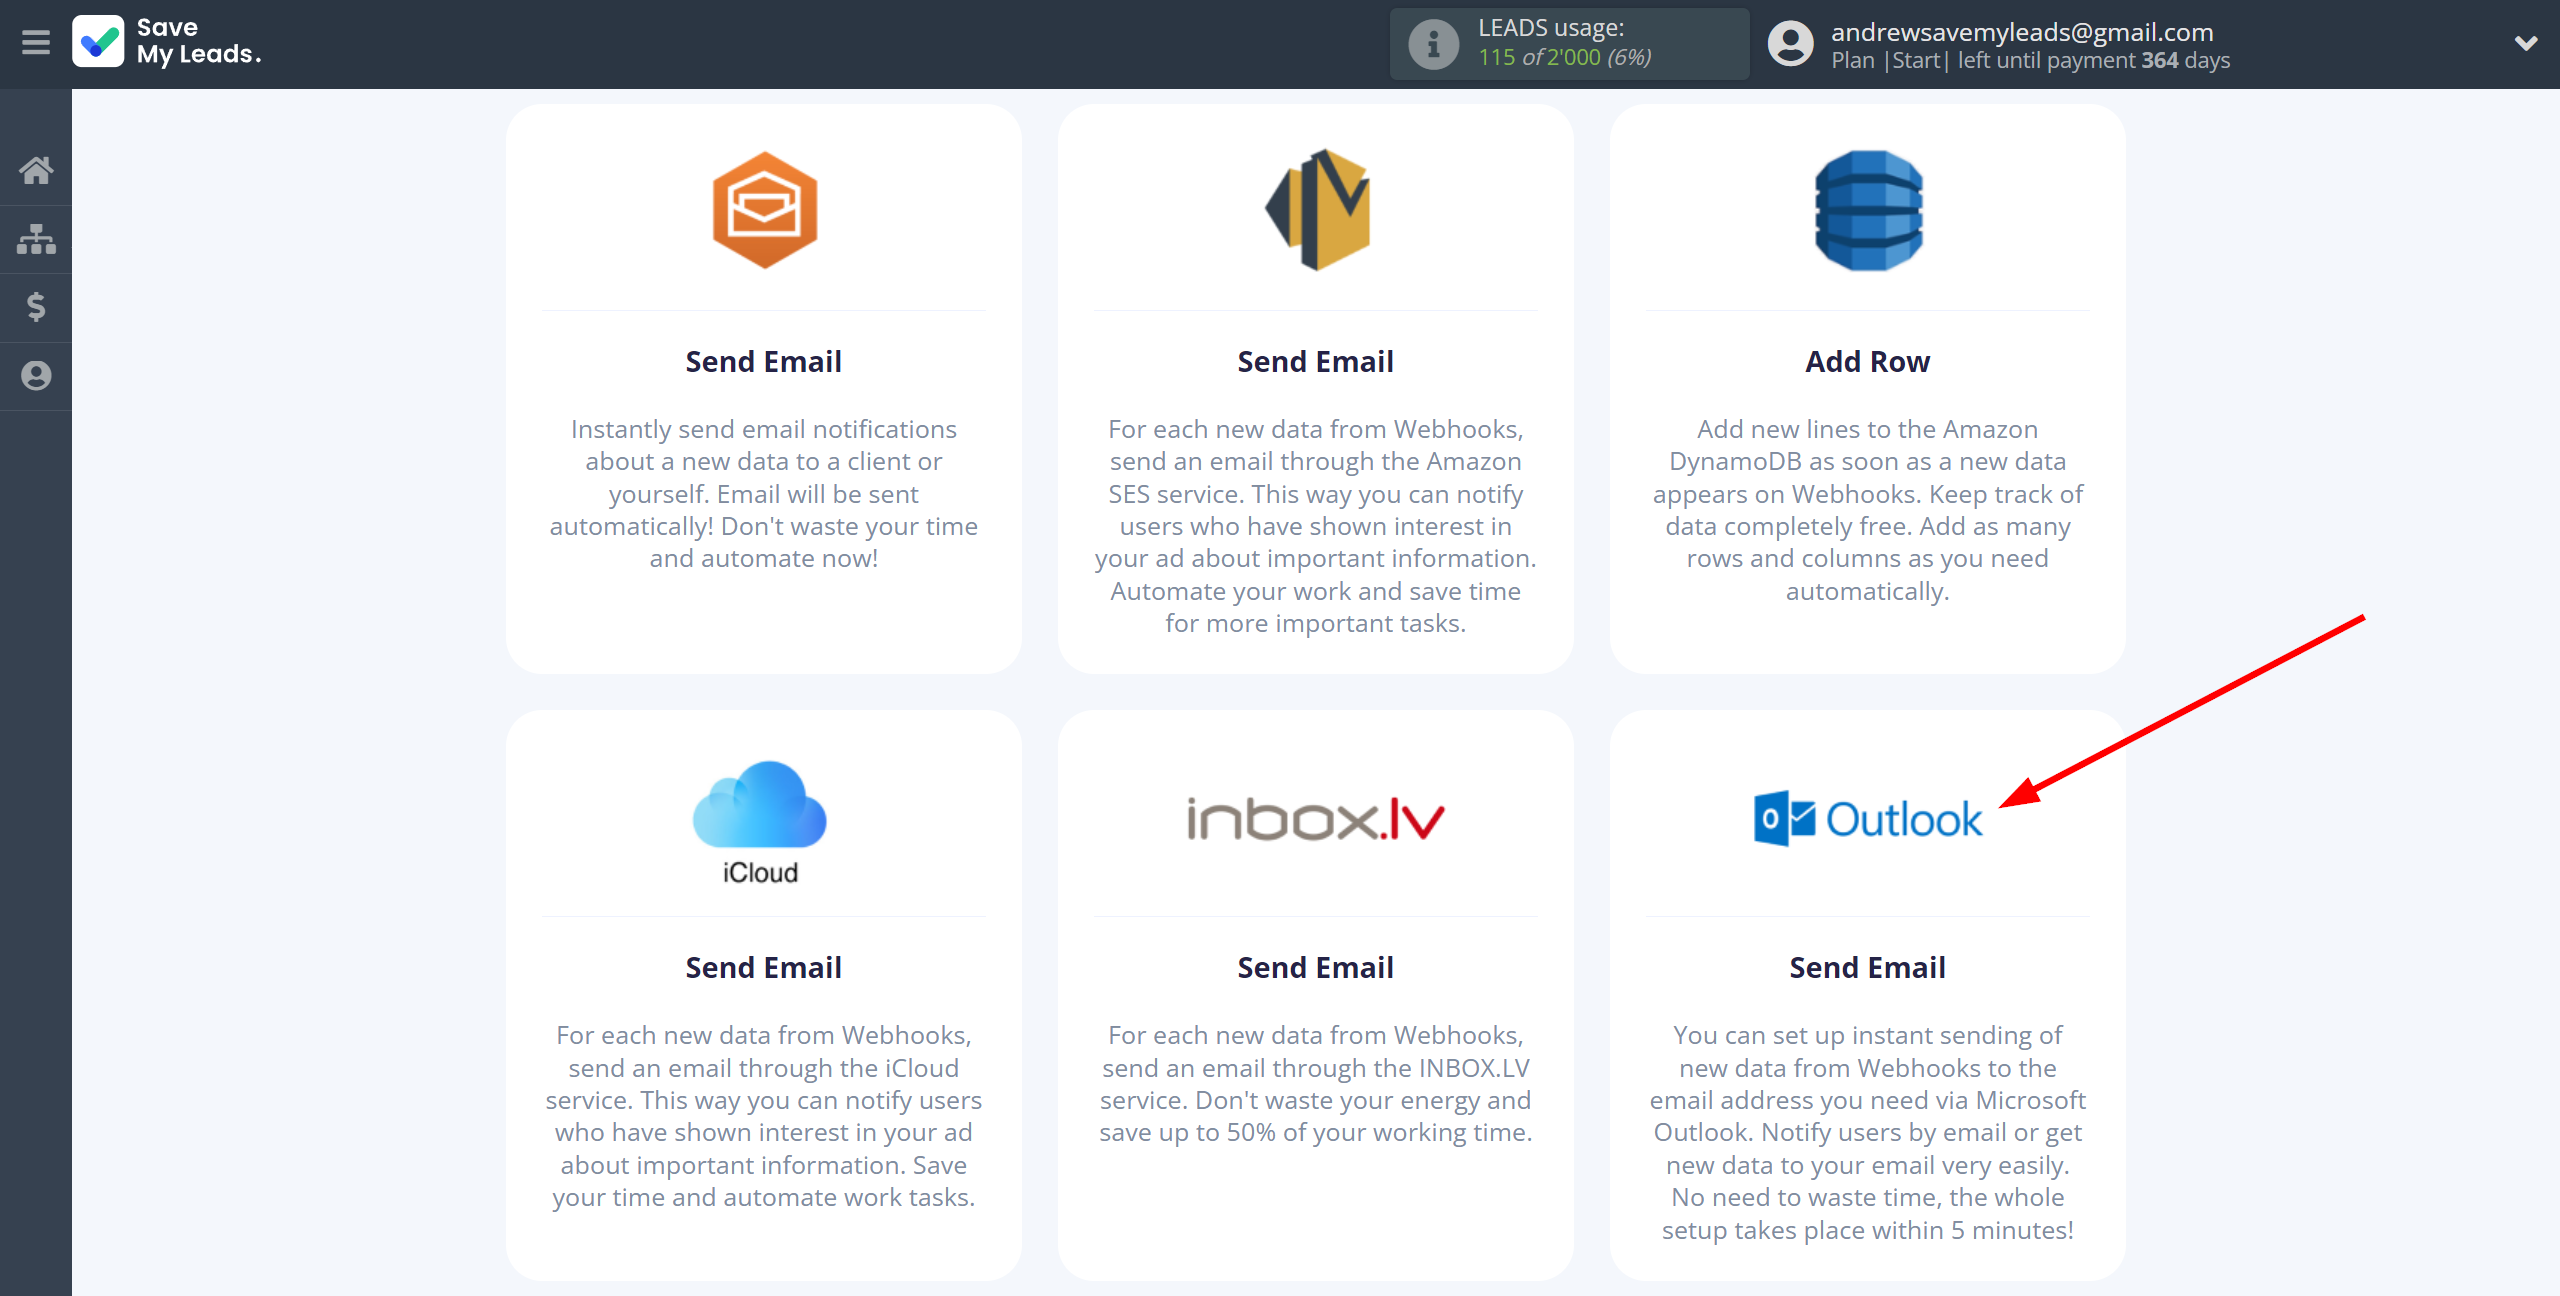Screen dimensions: 2560x1296
Task: Click the account avatar icon in header
Action: point(1790,44)
